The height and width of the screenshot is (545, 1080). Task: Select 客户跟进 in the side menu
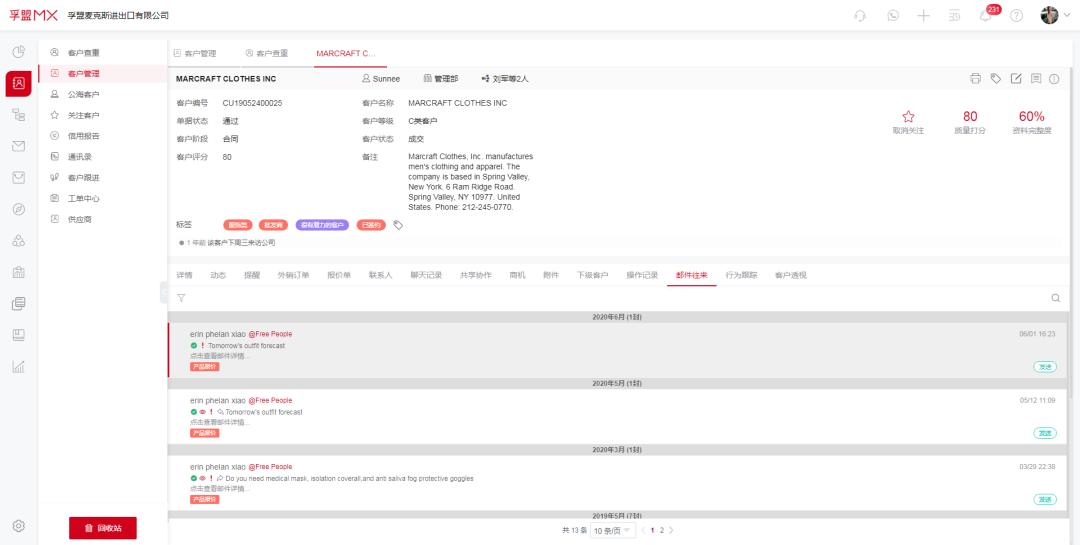click(x=103, y=178)
